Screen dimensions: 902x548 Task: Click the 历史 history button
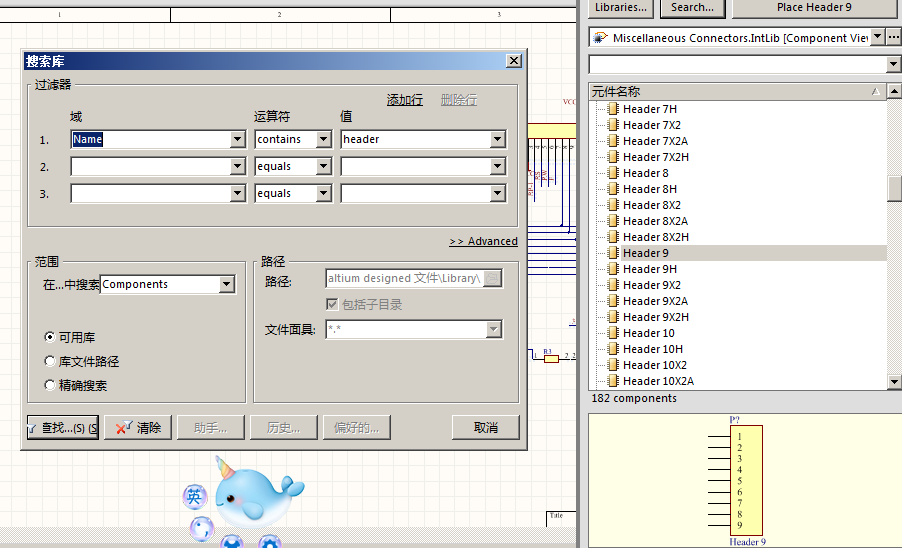click(x=284, y=427)
